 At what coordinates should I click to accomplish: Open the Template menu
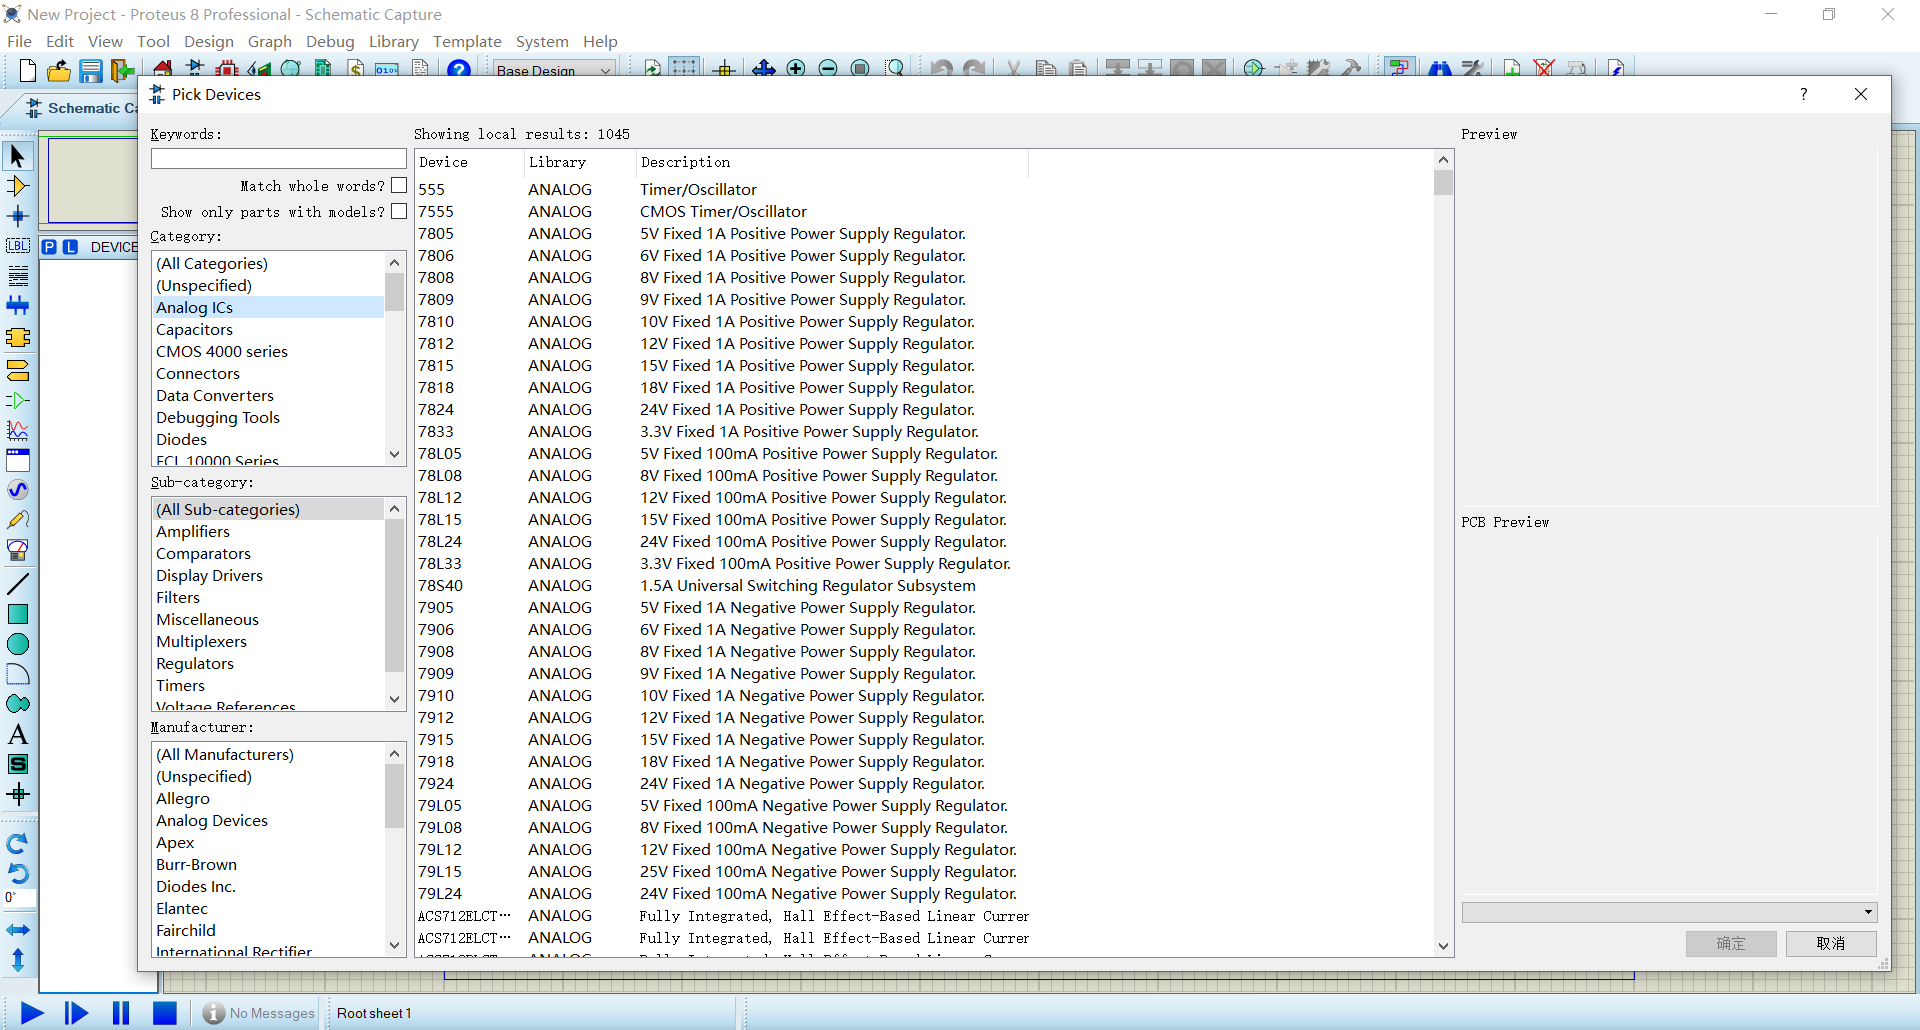coord(467,41)
